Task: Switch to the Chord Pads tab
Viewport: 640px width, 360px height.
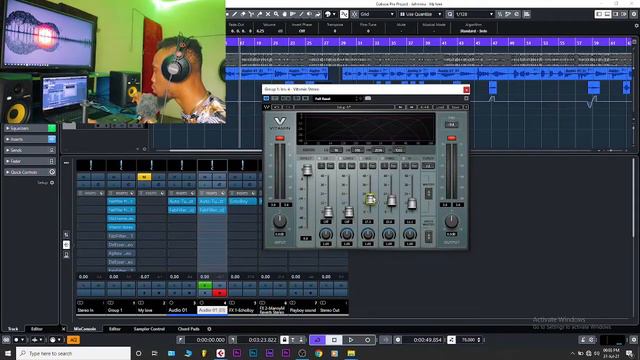Action: tap(189, 329)
